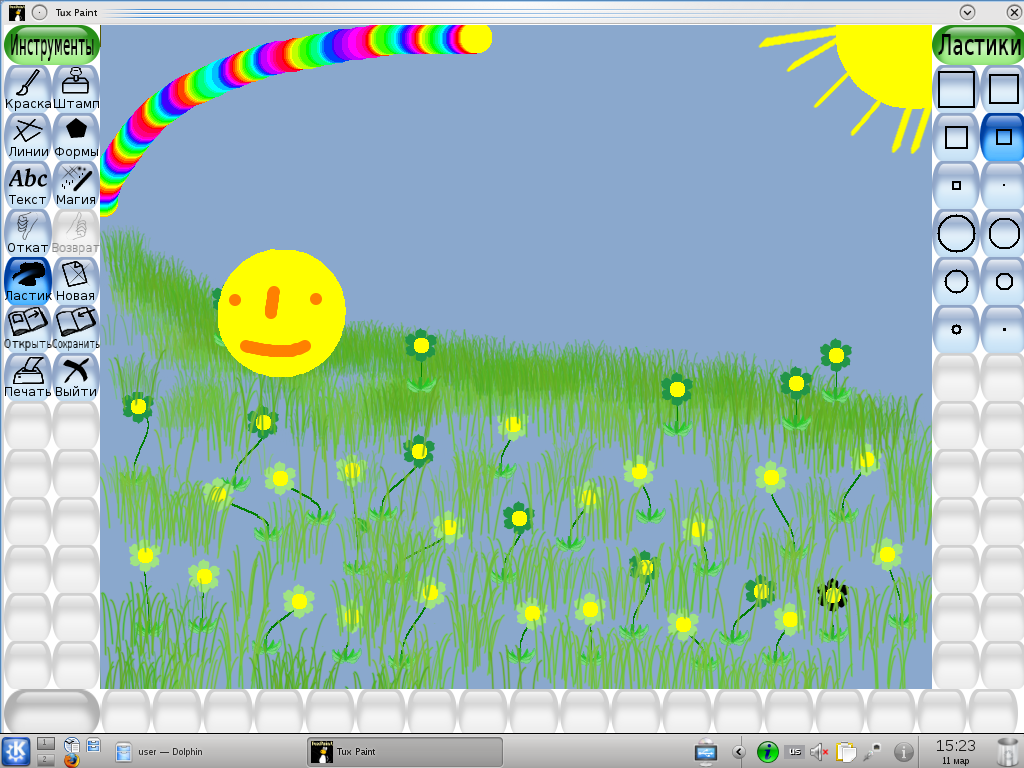Choose the Штамп stamp tool
This screenshot has width=1024, height=768.
[x=76, y=88]
